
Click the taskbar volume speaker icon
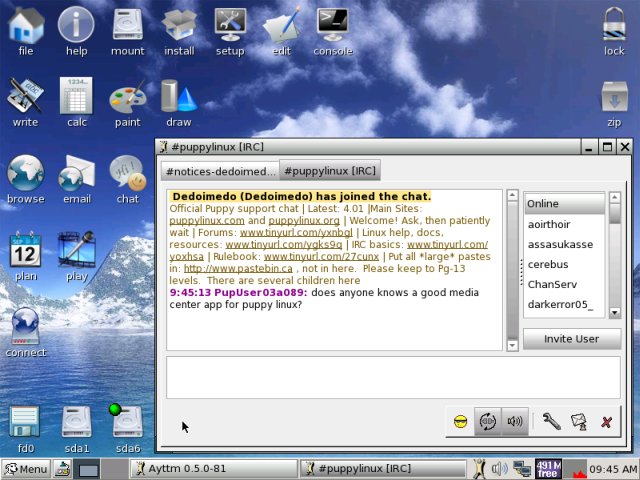coord(500,469)
